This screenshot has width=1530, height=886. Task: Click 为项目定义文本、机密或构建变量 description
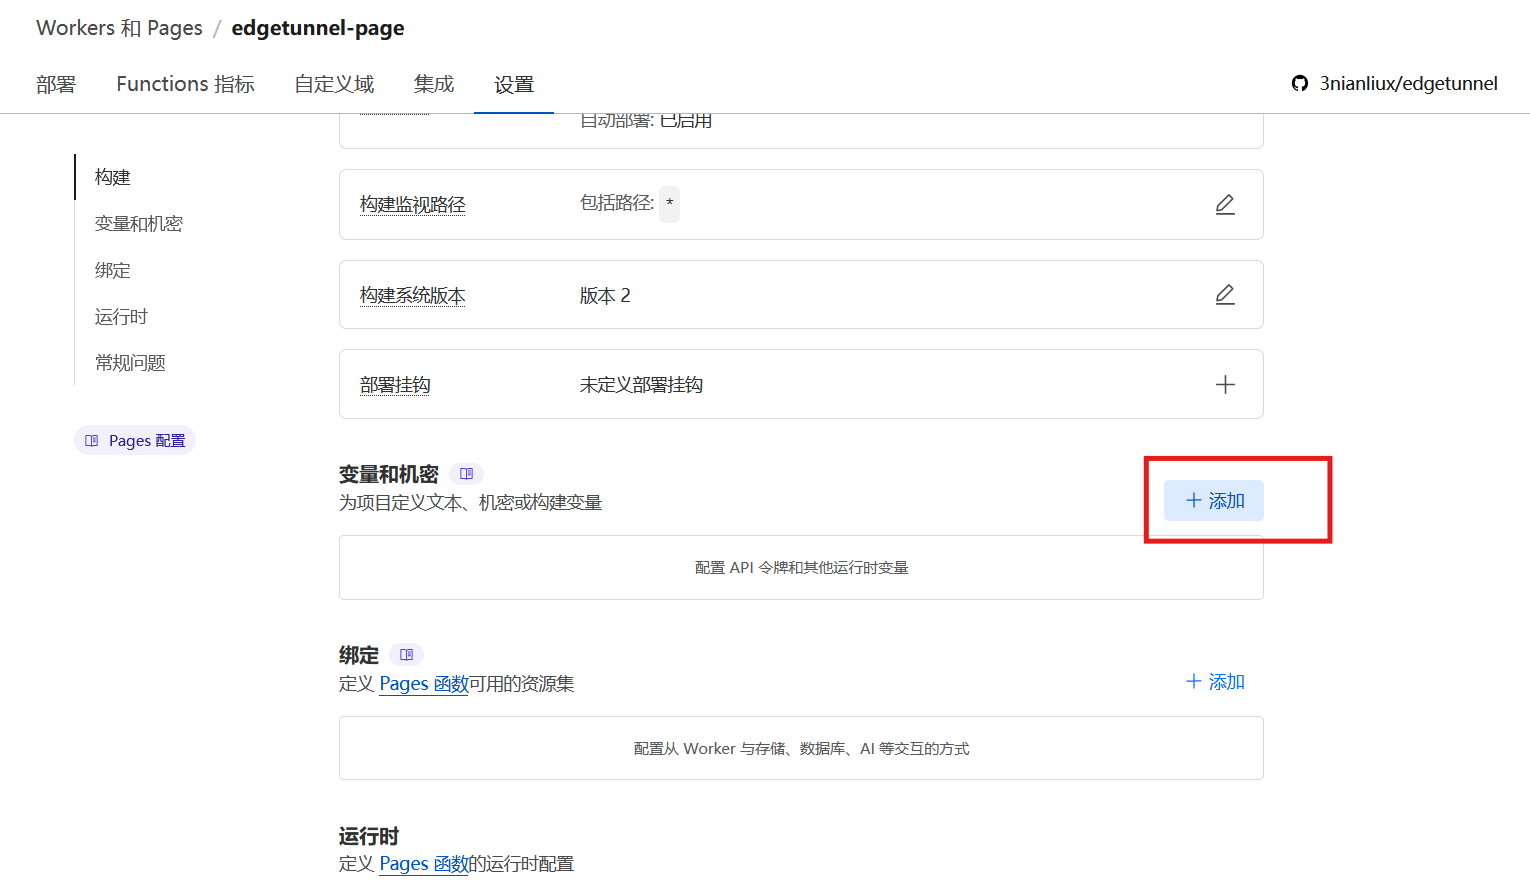pyautogui.click(x=471, y=503)
